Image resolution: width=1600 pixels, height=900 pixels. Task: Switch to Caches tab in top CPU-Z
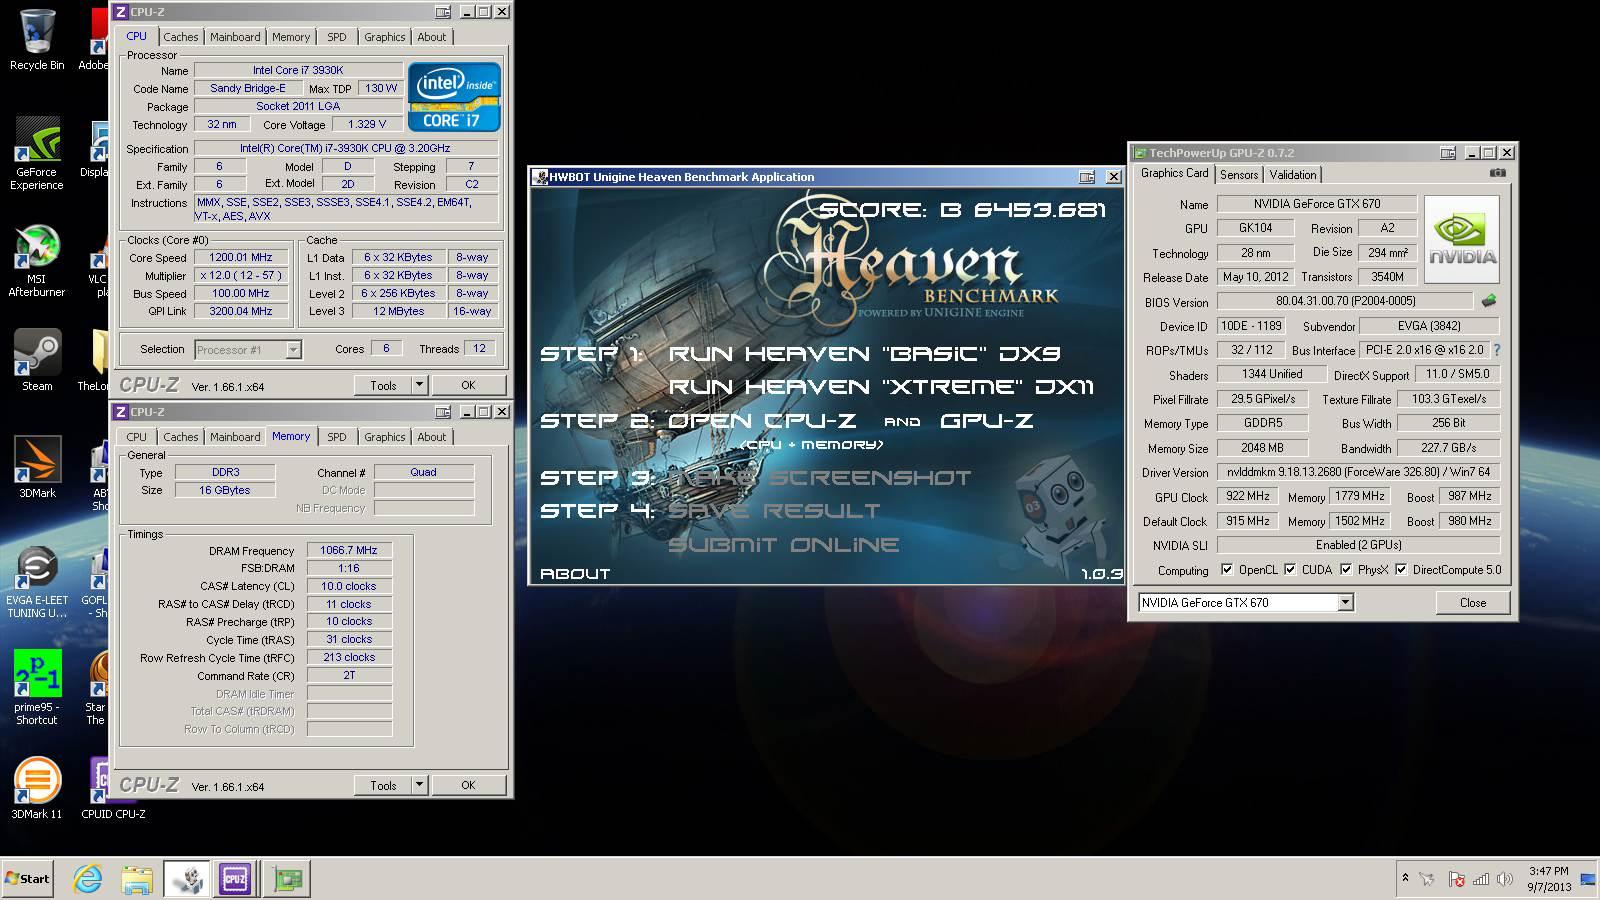click(181, 37)
